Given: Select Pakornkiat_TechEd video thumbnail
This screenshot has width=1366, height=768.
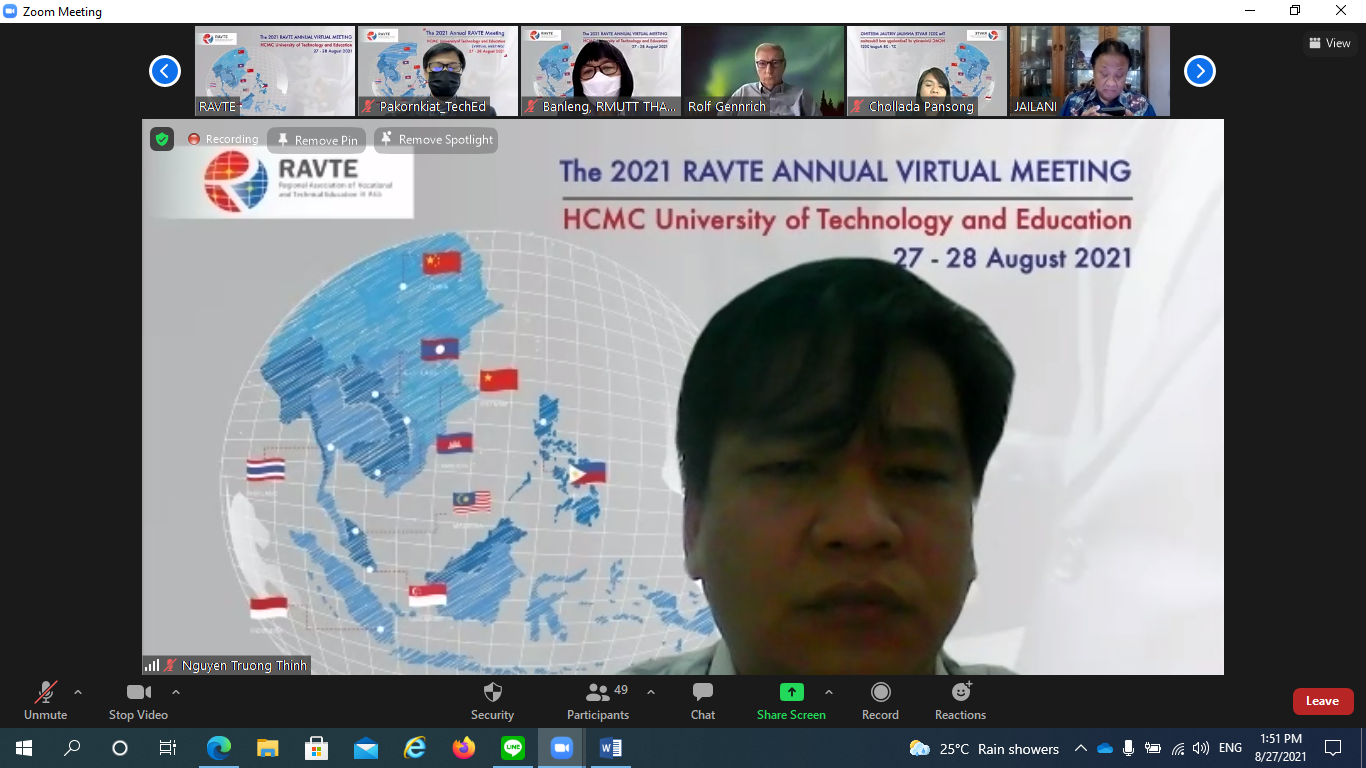Looking at the screenshot, I should tap(438, 71).
